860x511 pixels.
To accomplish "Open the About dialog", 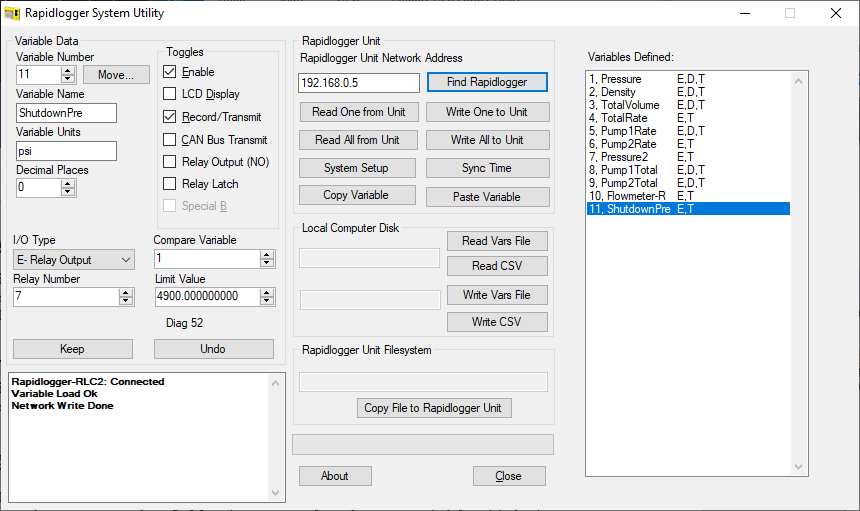I will [x=335, y=476].
